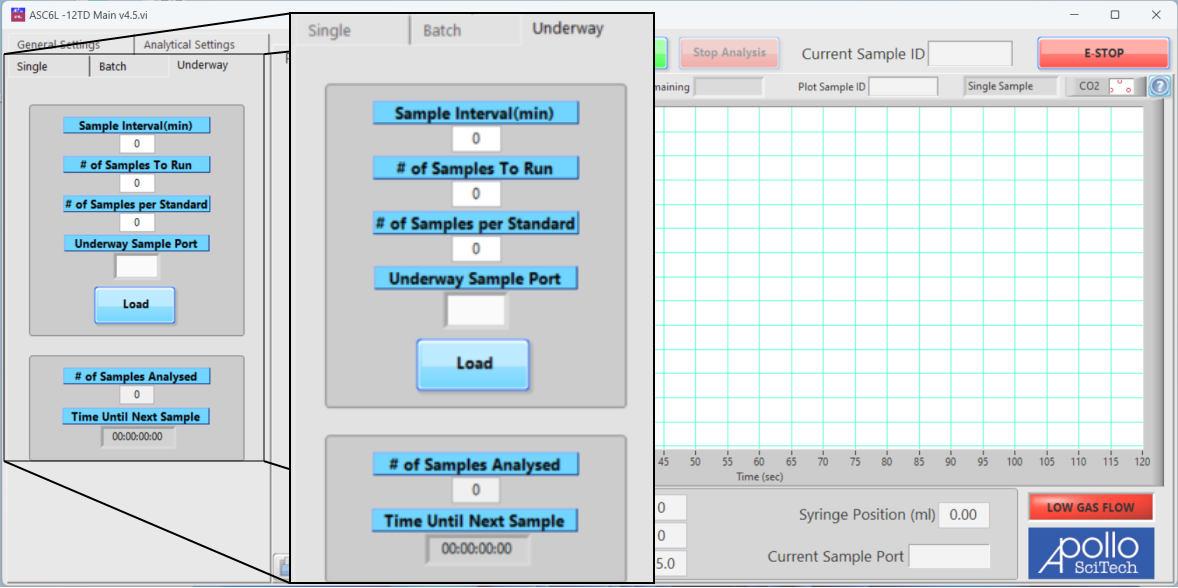Minimize the ASC6L application window
The width and height of the screenshot is (1178, 588).
(x=1074, y=14)
